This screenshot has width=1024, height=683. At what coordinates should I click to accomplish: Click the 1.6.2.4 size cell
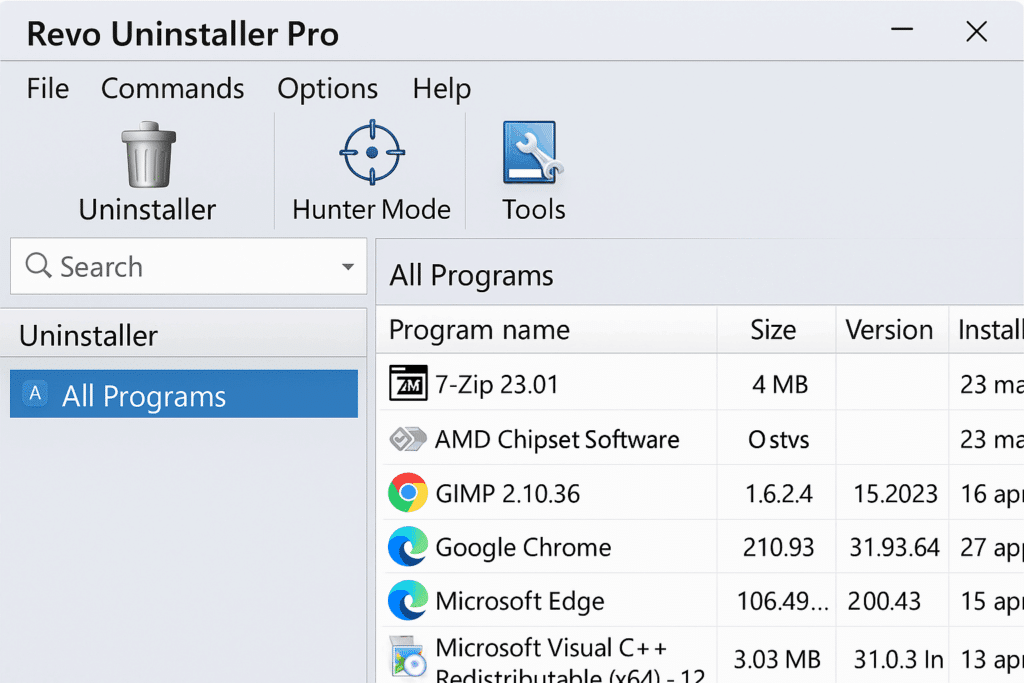click(778, 494)
